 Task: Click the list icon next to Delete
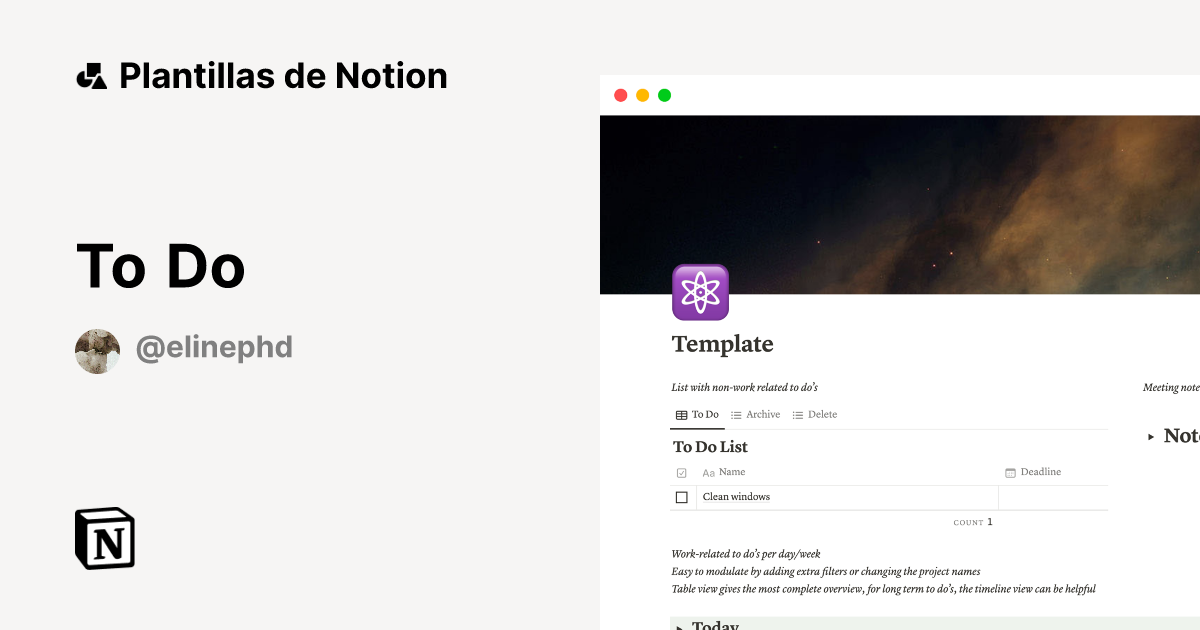(797, 413)
